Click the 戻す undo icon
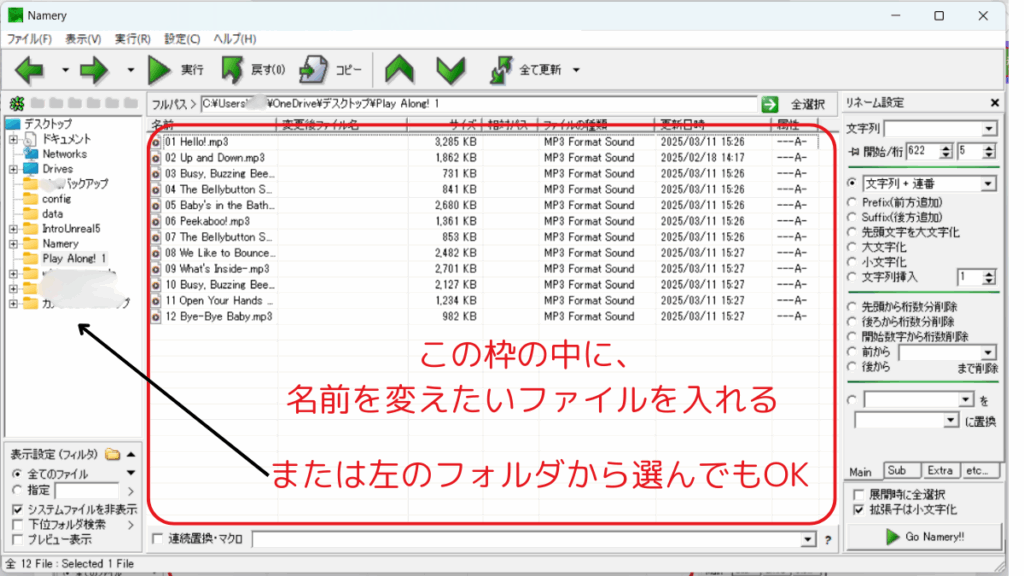This screenshot has width=1024, height=576. pyautogui.click(x=233, y=70)
